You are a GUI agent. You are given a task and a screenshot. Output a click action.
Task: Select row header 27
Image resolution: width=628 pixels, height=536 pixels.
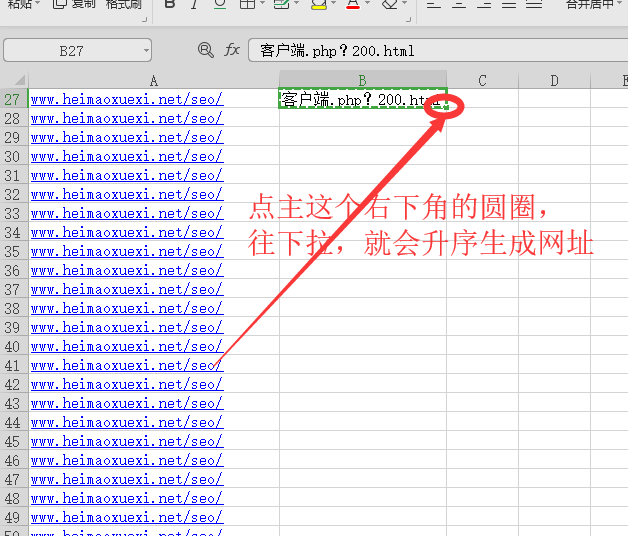[x=12, y=99]
